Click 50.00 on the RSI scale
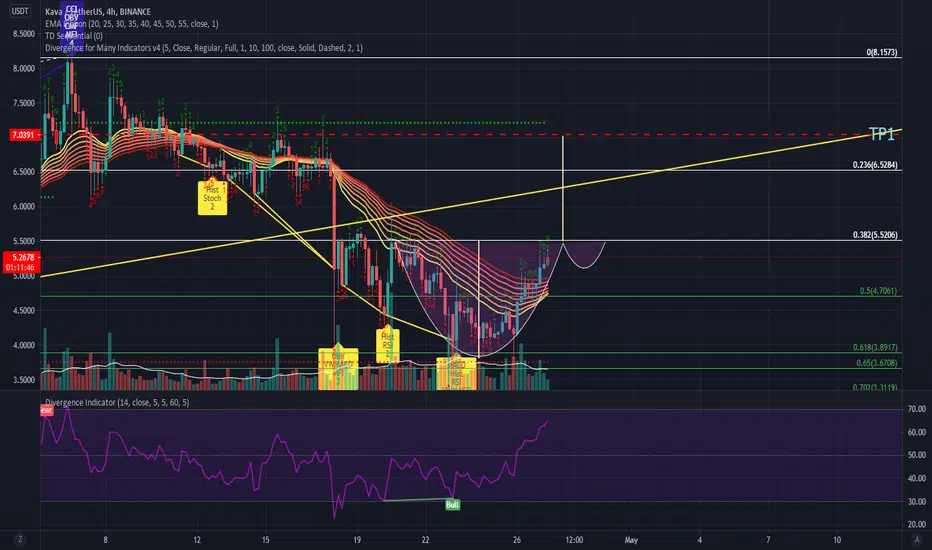Image resolution: width=932 pixels, height=550 pixels. tap(917, 455)
